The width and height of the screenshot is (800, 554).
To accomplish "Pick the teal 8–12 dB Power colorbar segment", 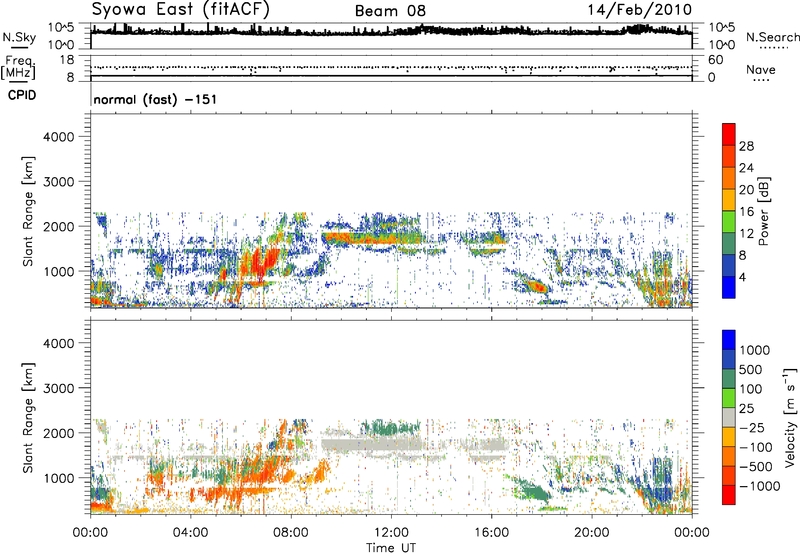I will pos(729,243).
